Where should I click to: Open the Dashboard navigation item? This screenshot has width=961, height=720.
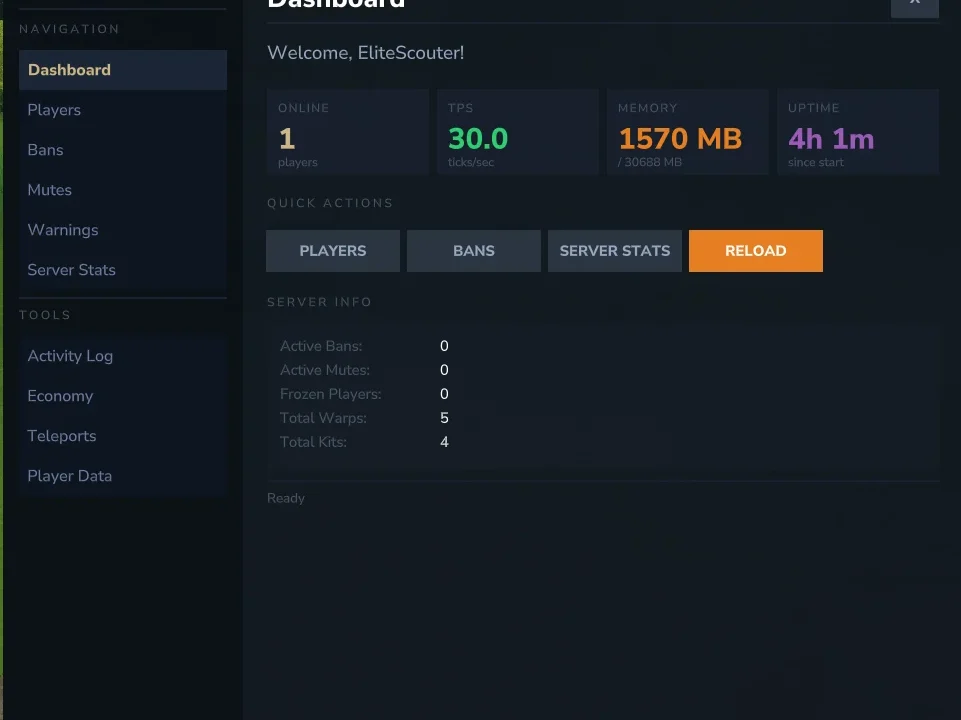tap(123, 70)
